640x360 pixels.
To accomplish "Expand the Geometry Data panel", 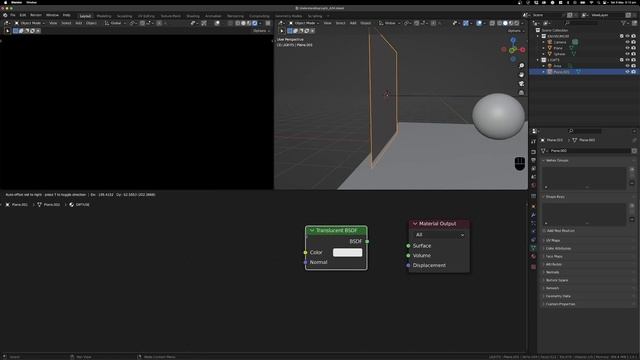I will coord(587,296).
